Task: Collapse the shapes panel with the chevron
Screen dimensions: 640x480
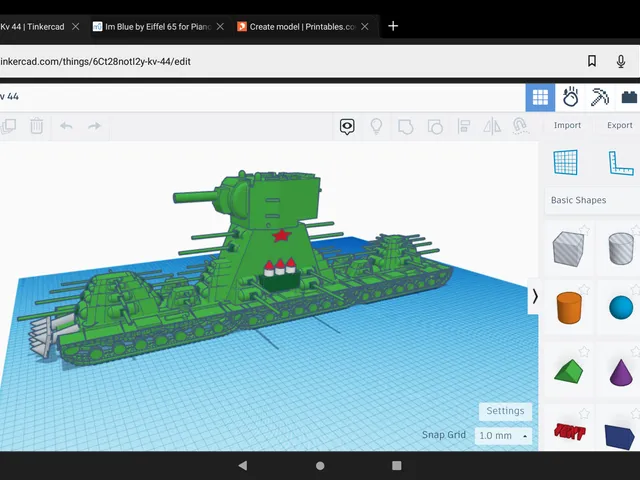Action: point(535,296)
